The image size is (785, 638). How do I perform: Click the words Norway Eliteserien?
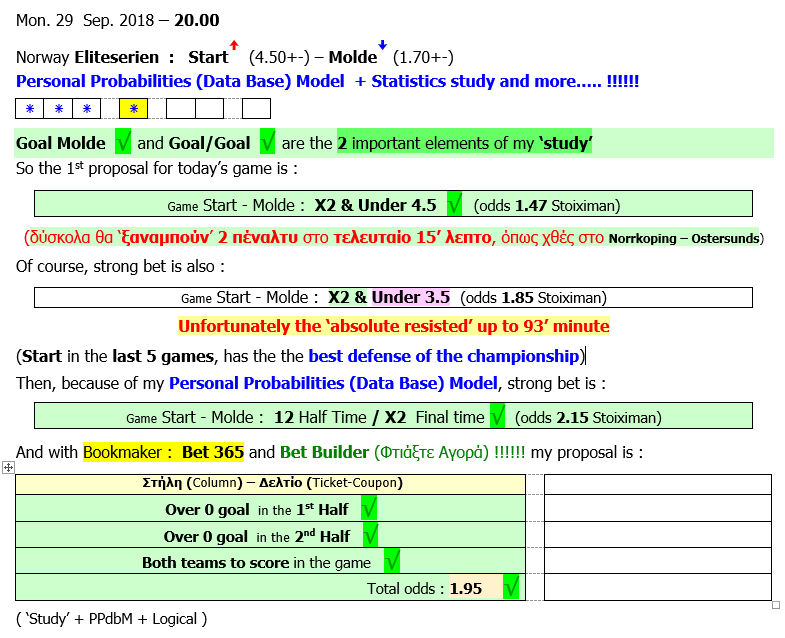[88, 57]
